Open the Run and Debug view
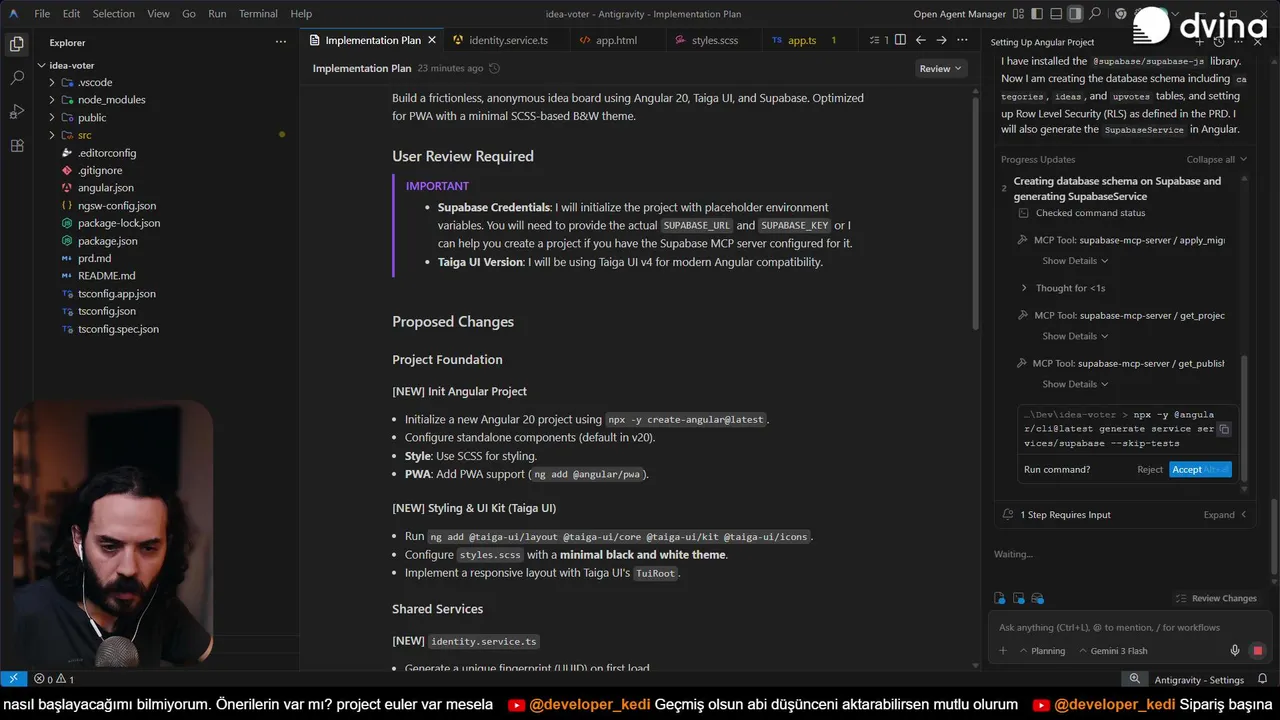The width and height of the screenshot is (1280, 720). click(x=16, y=111)
